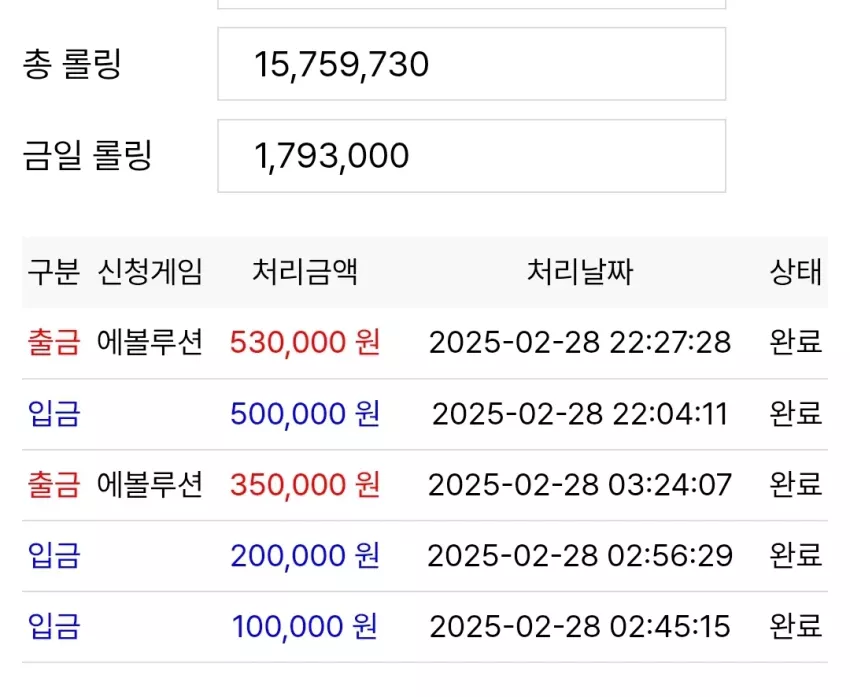The height and width of the screenshot is (697, 850).
Task: Select the 500,000 원 deposit amount
Action: tap(305, 414)
